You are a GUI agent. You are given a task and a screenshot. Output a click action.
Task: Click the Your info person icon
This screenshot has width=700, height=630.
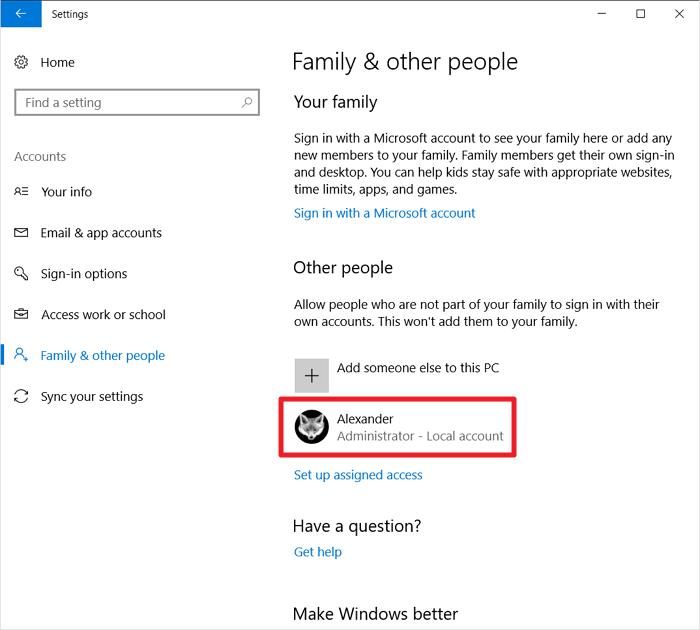tap(21, 192)
